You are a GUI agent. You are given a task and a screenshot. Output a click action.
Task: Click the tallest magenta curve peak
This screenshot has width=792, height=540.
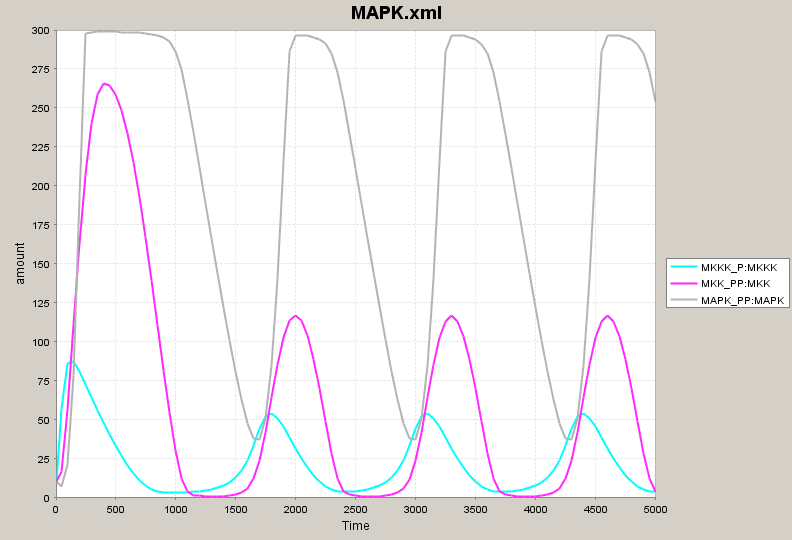[x=105, y=84]
